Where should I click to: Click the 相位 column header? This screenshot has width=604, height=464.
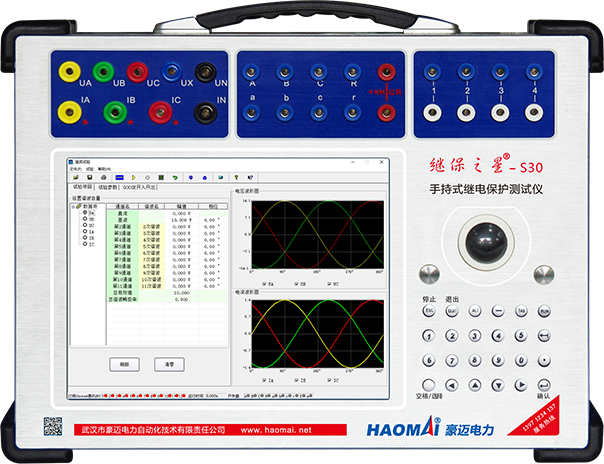tap(213, 206)
